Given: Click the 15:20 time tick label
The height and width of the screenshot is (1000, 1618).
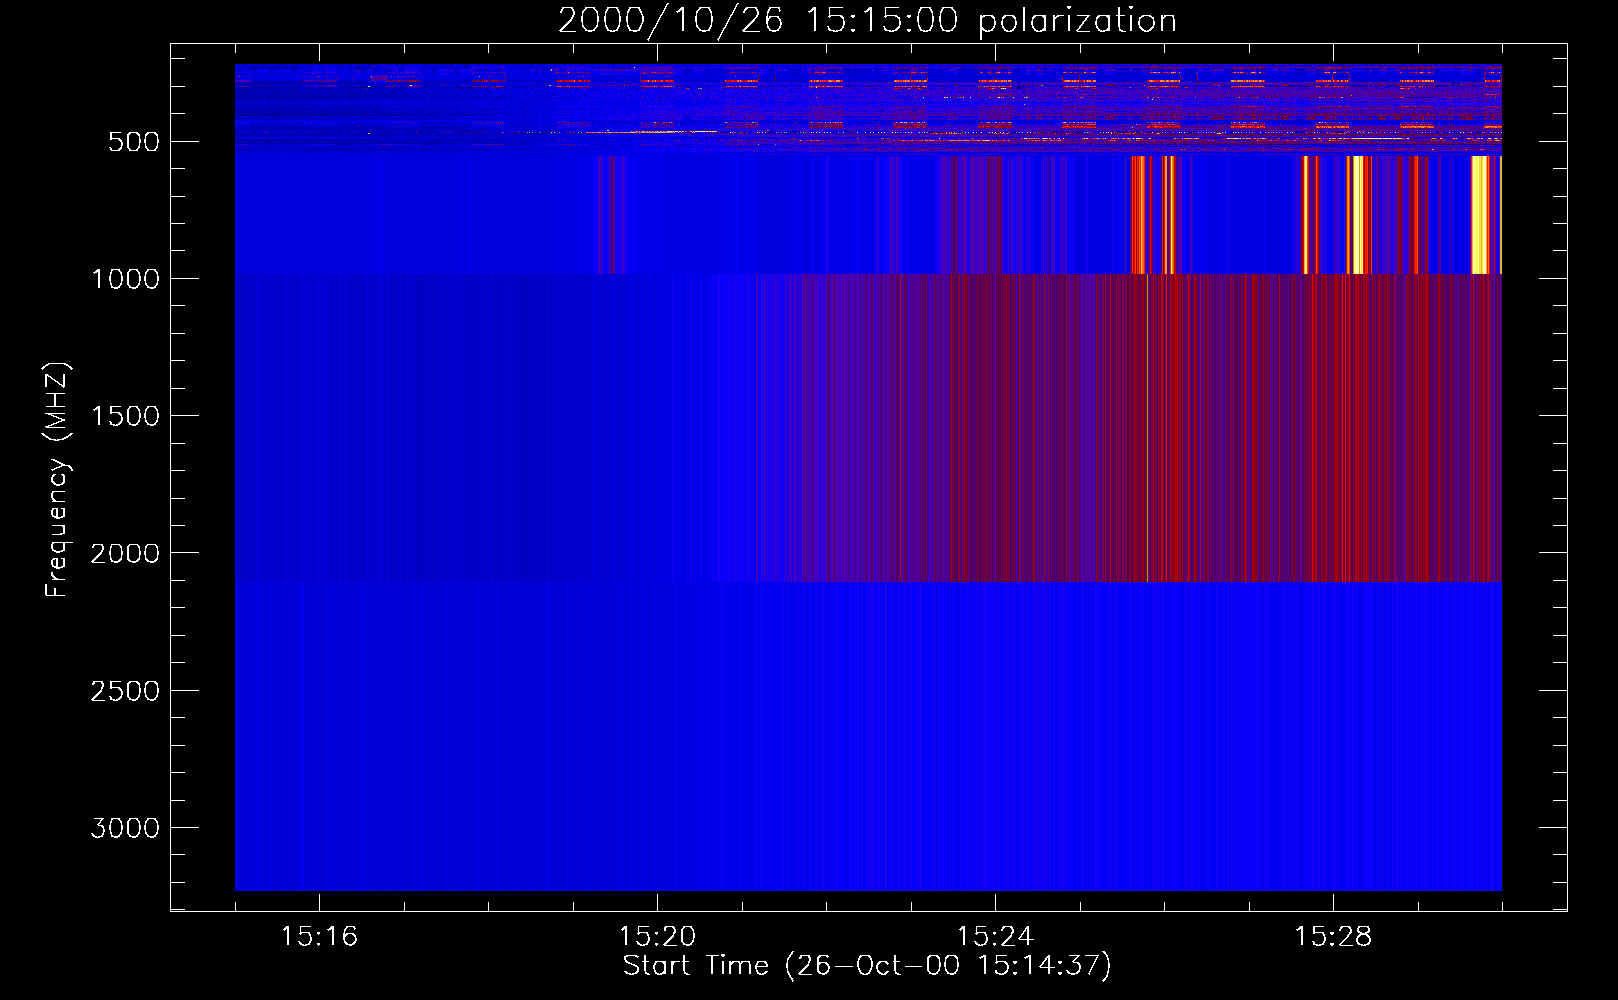Looking at the screenshot, I should 657,937.
